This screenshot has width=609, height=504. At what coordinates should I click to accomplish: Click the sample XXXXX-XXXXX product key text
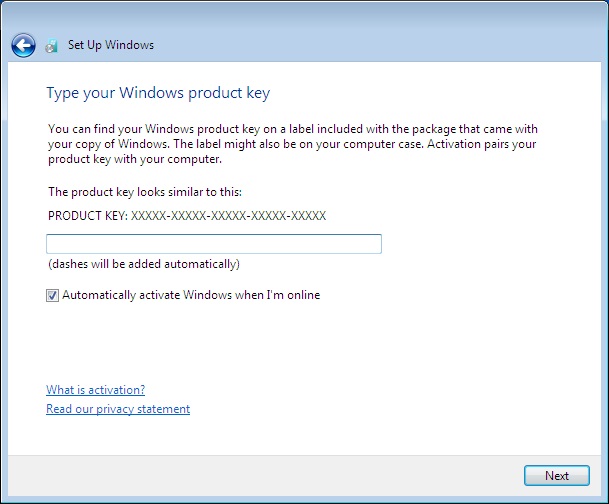(x=229, y=215)
